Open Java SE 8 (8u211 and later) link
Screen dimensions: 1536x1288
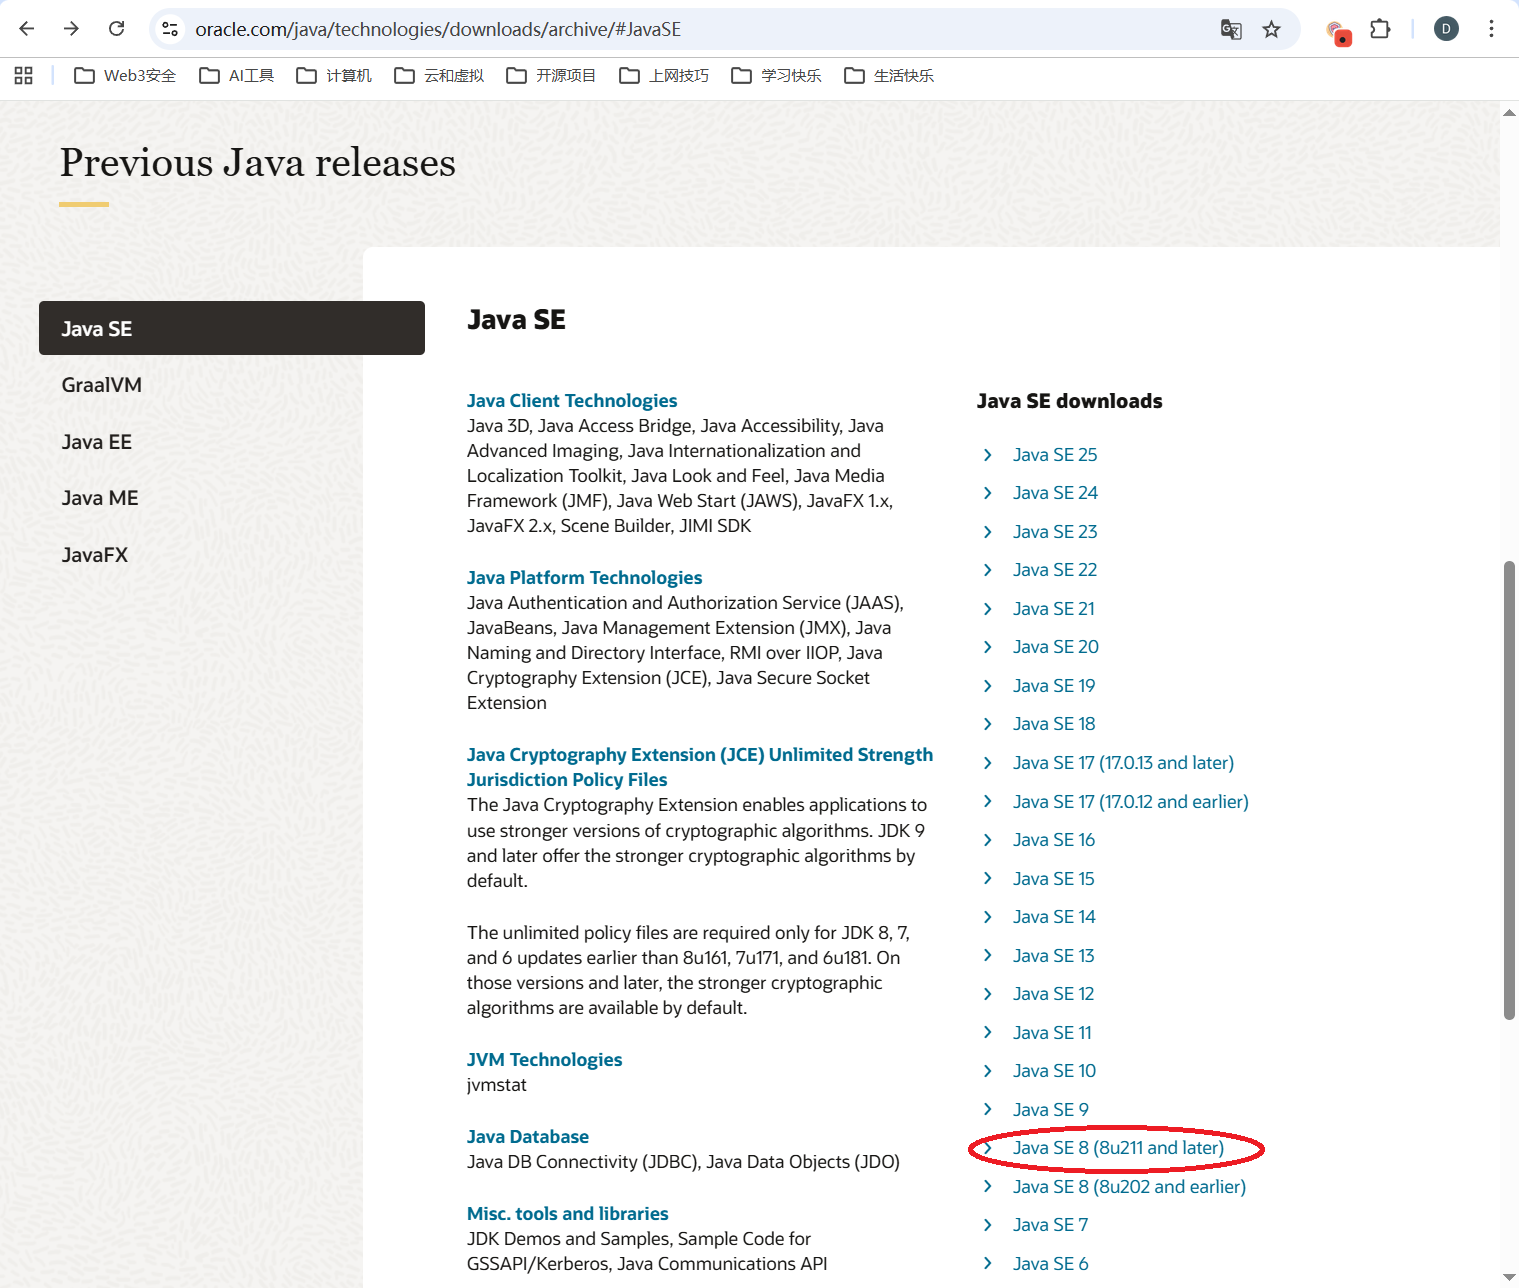[x=1117, y=1148]
